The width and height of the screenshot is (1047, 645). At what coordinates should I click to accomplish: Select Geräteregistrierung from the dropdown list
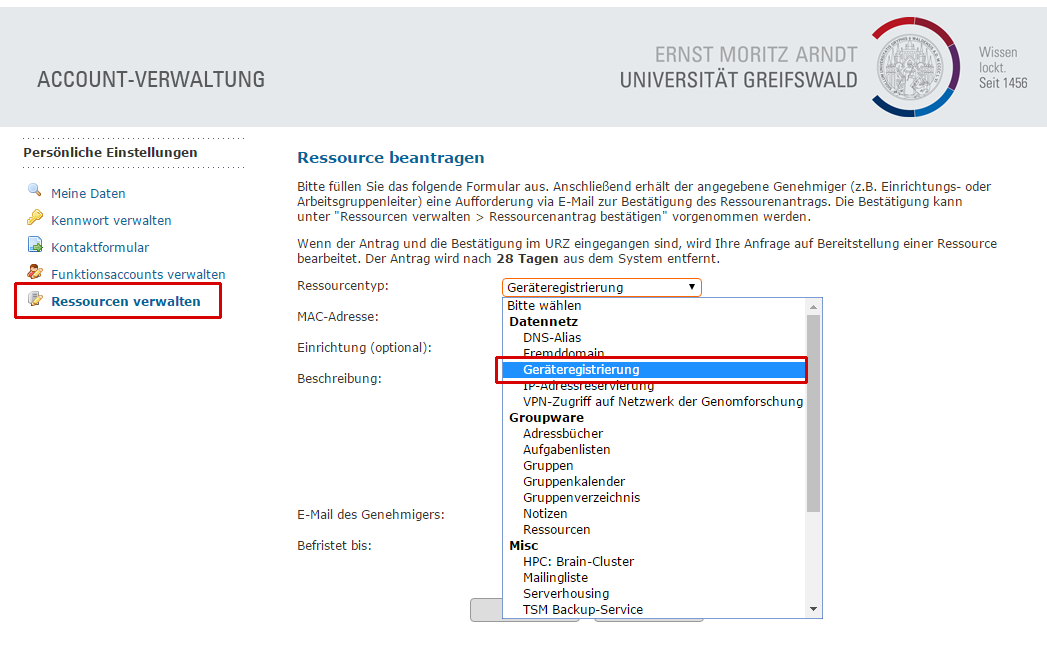(581, 370)
